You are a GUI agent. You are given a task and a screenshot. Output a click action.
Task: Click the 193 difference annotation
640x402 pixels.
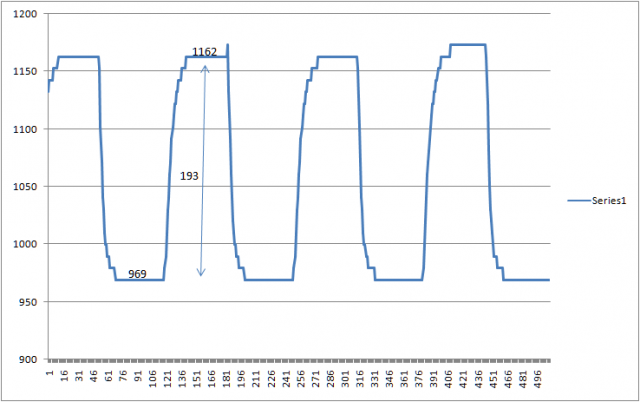coord(188,175)
